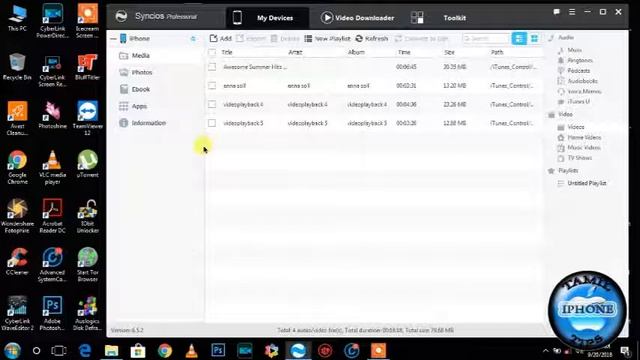Open IObit Unlocker desktop shortcut
Viewport: 640px width, 360px height.
point(87,216)
